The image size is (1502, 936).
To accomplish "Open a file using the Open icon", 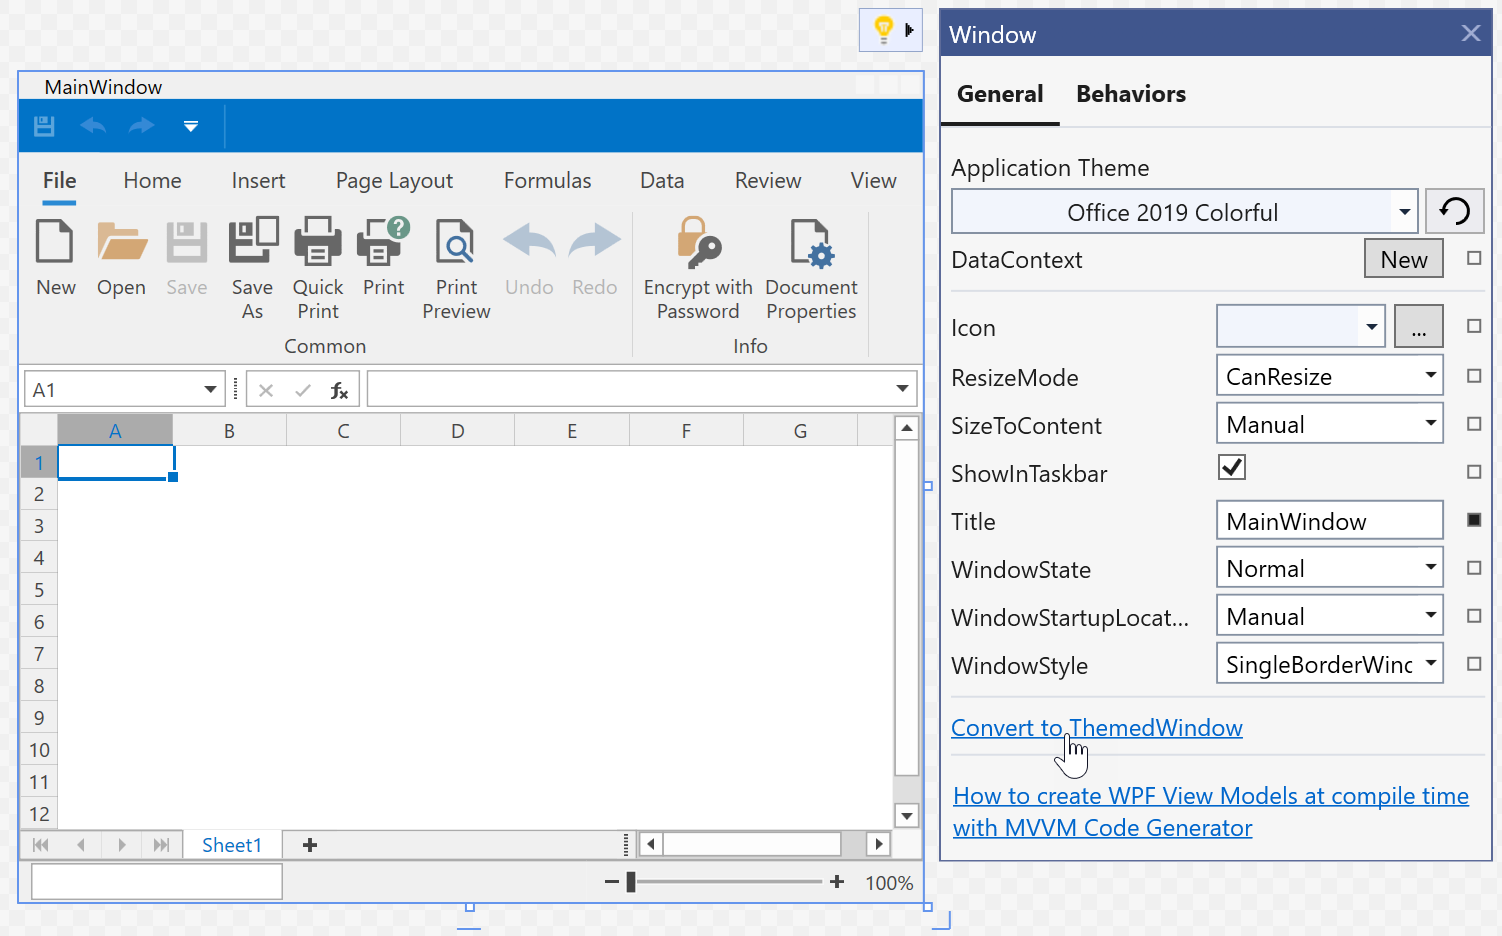I will 121,243.
